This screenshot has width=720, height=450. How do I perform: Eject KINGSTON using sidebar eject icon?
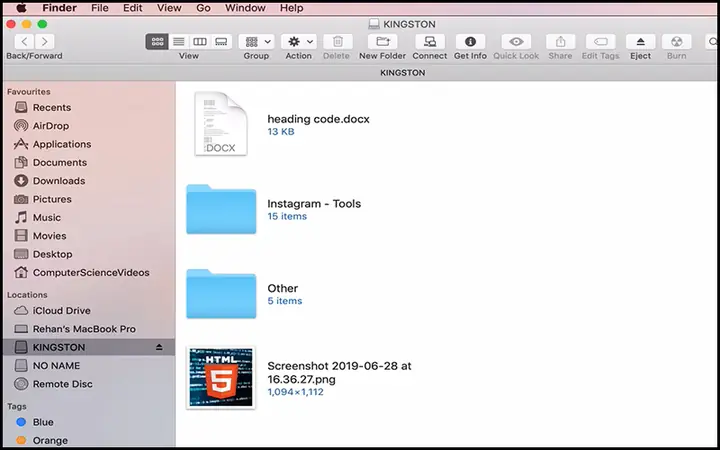159,347
